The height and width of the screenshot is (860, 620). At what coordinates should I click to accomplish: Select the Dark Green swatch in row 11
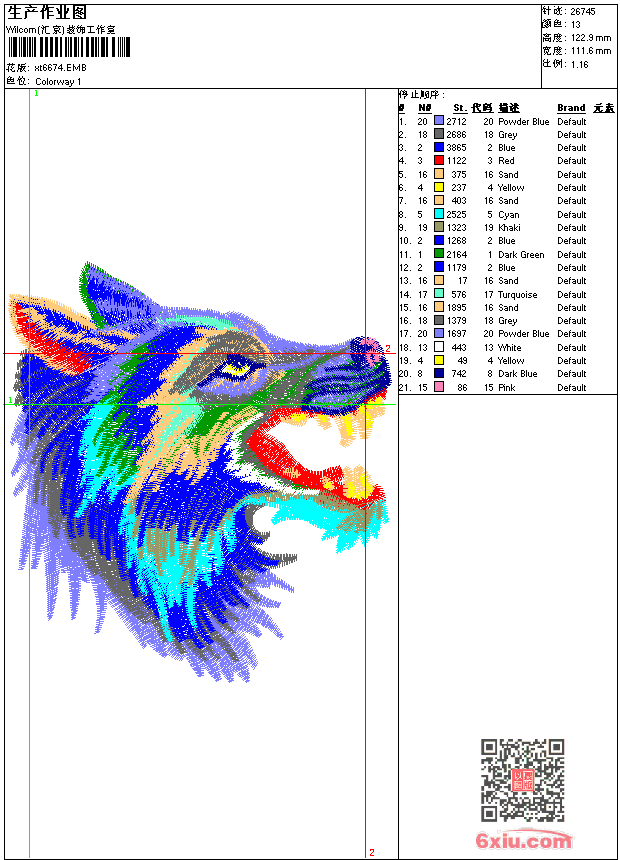point(439,254)
